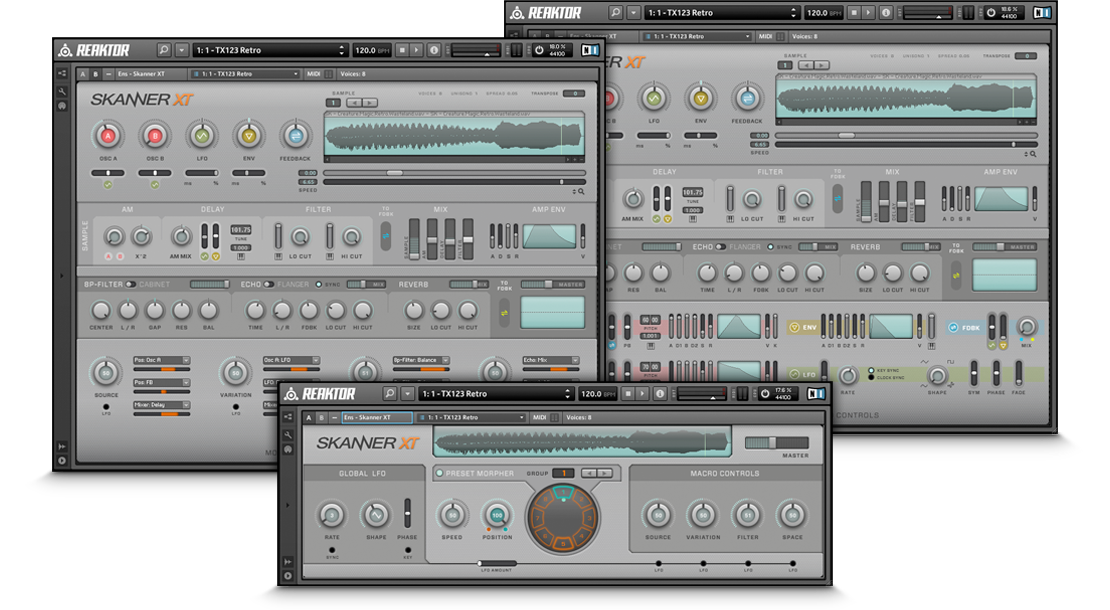This screenshot has width=1110, height=610.
Task: Click the NI logo in front window
Action: [x=816, y=393]
